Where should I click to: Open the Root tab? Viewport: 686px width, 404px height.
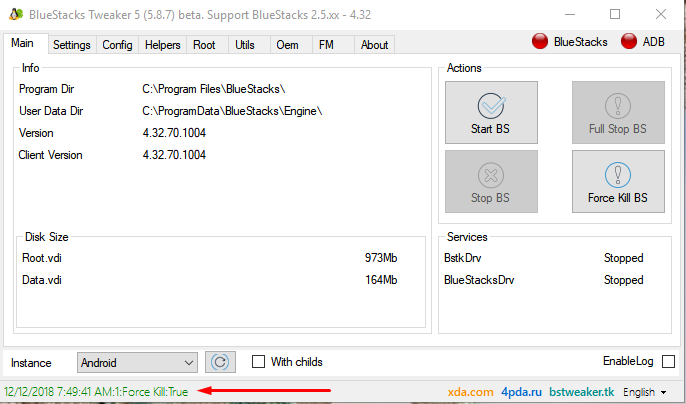[x=204, y=45]
